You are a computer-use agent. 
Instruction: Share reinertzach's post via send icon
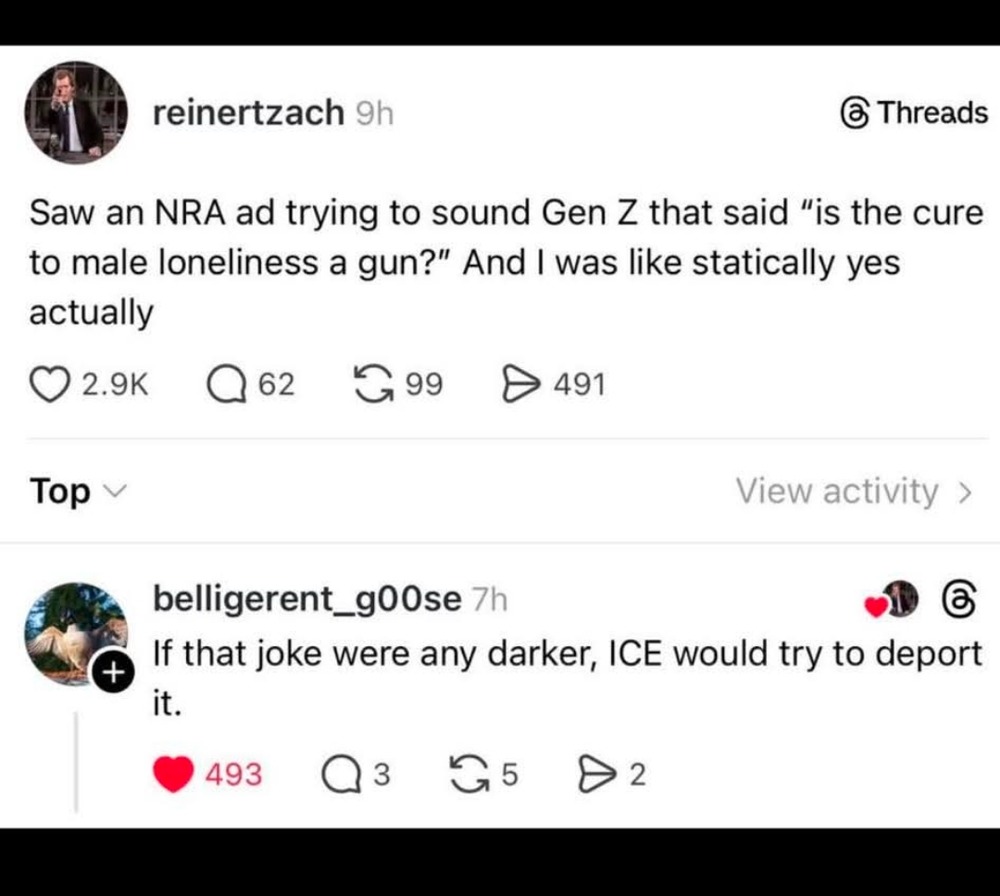(516, 384)
